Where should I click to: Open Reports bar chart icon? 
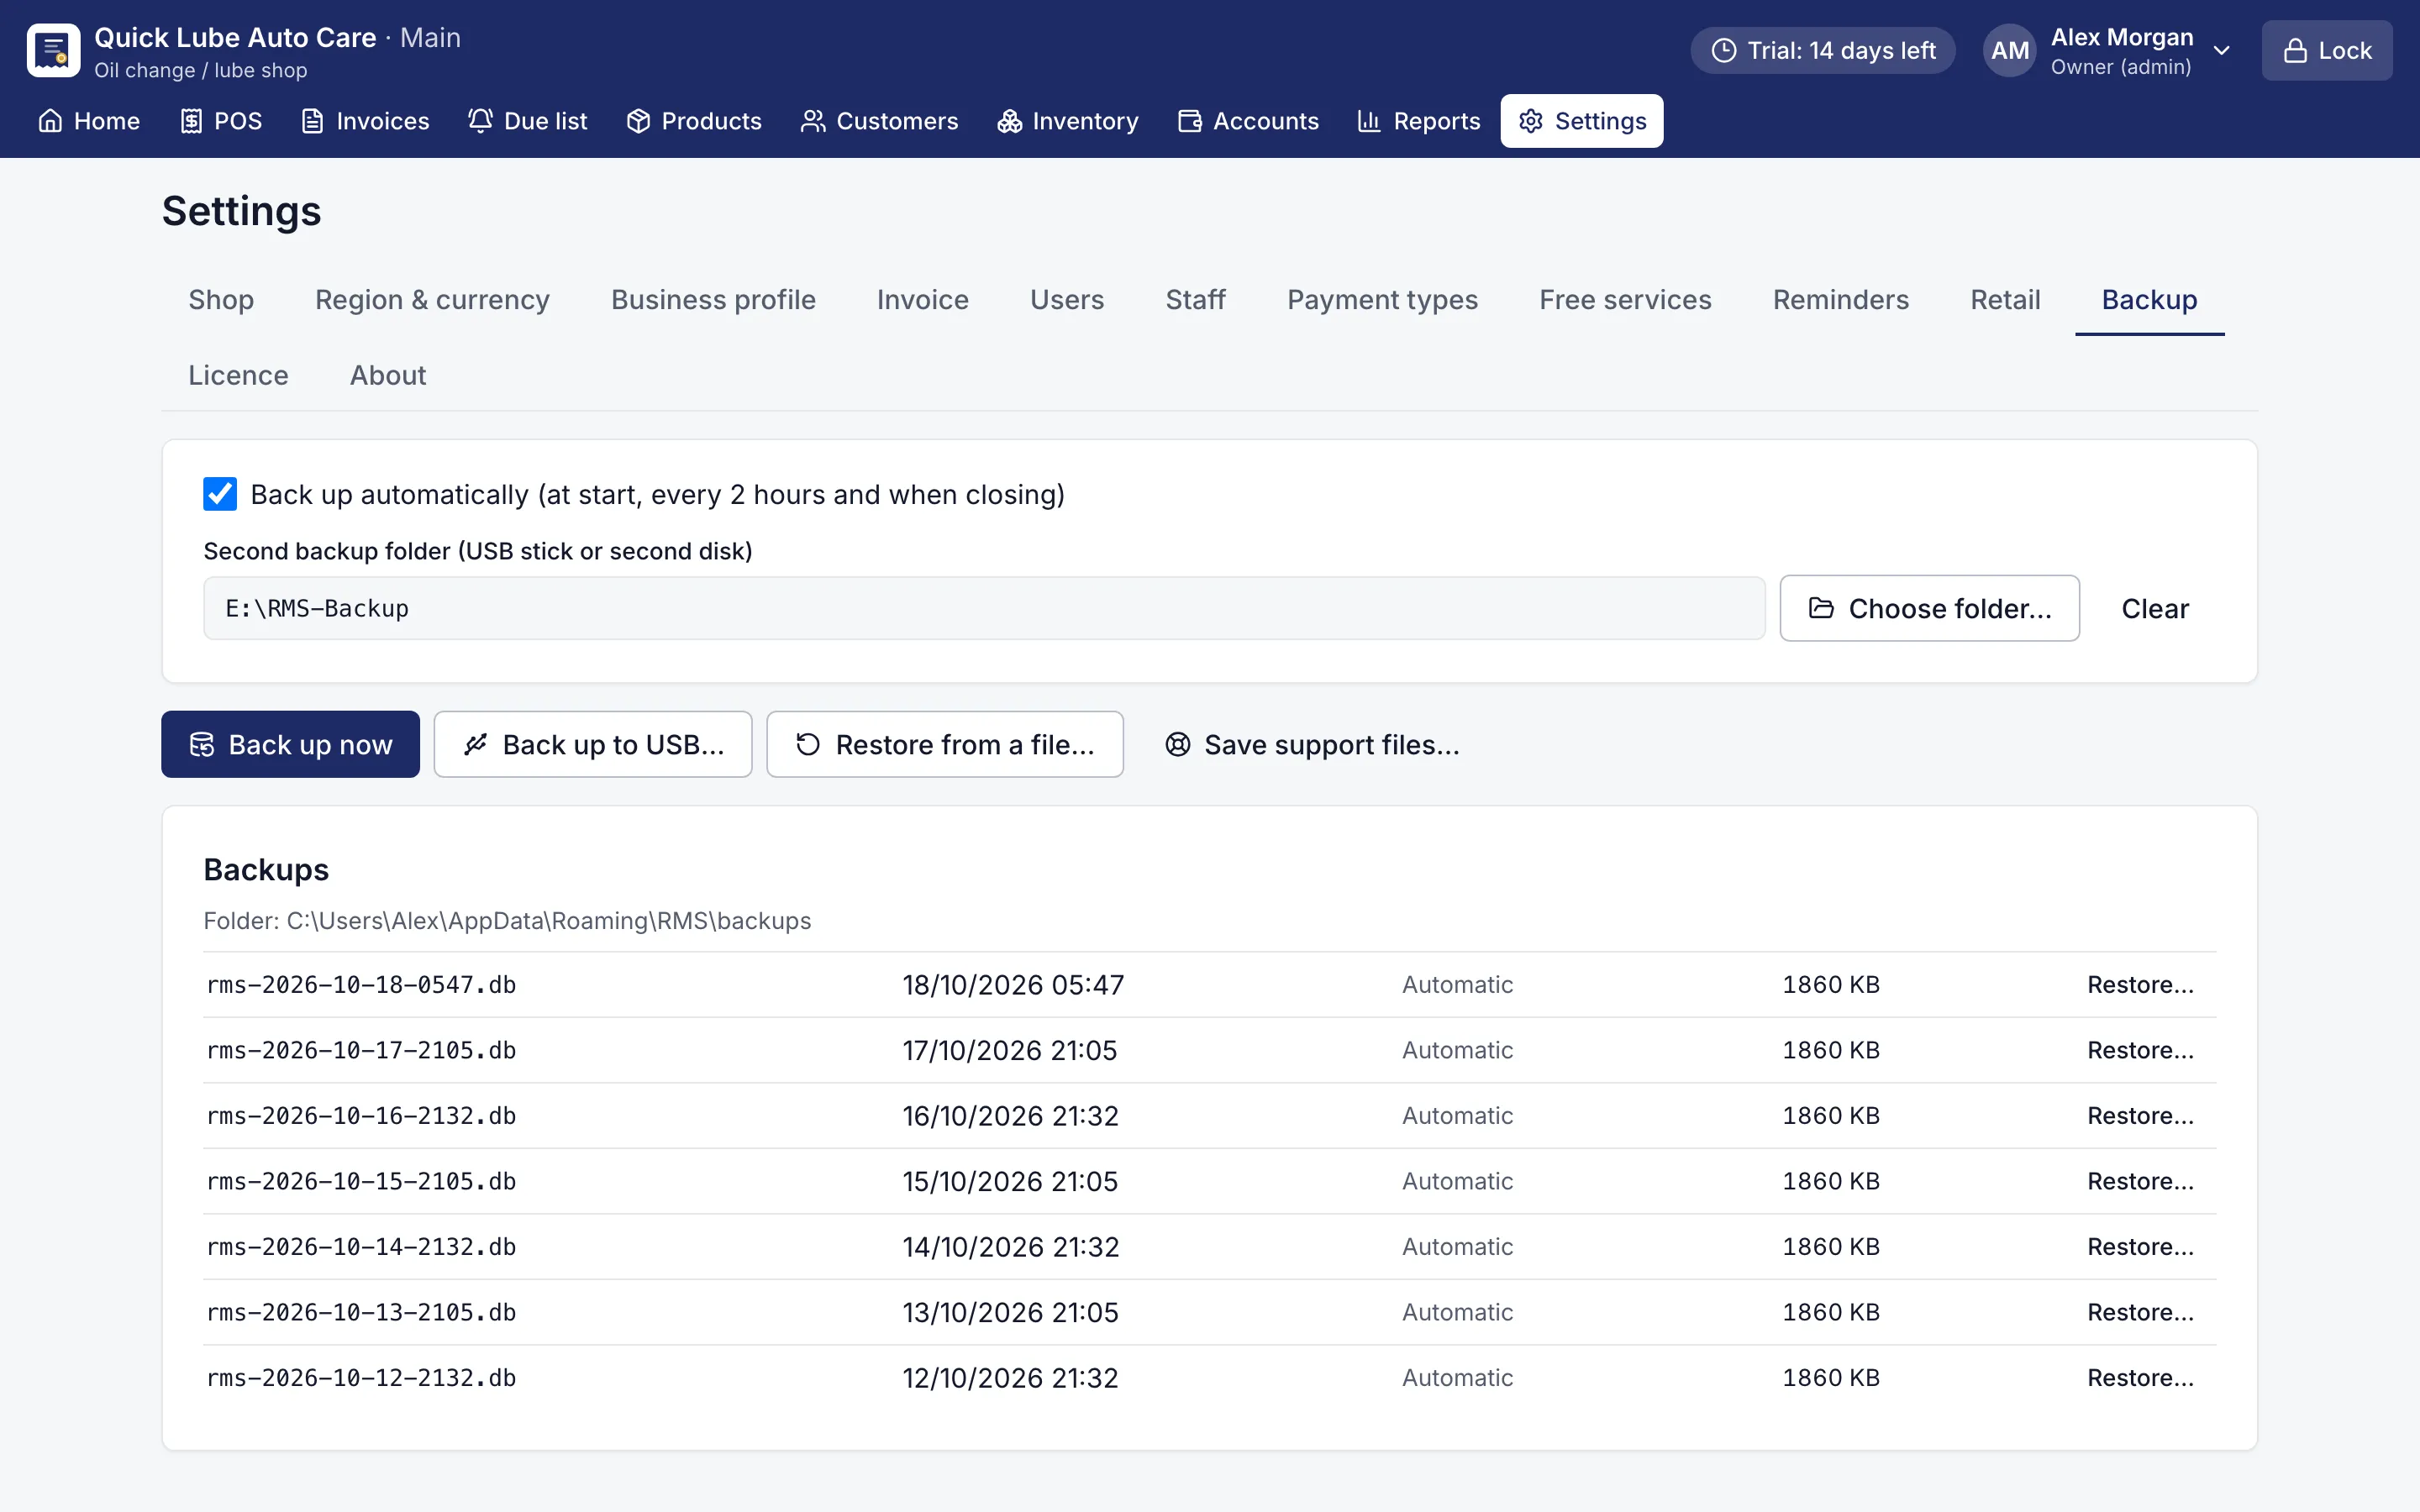pyautogui.click(x=1369, y=121)
